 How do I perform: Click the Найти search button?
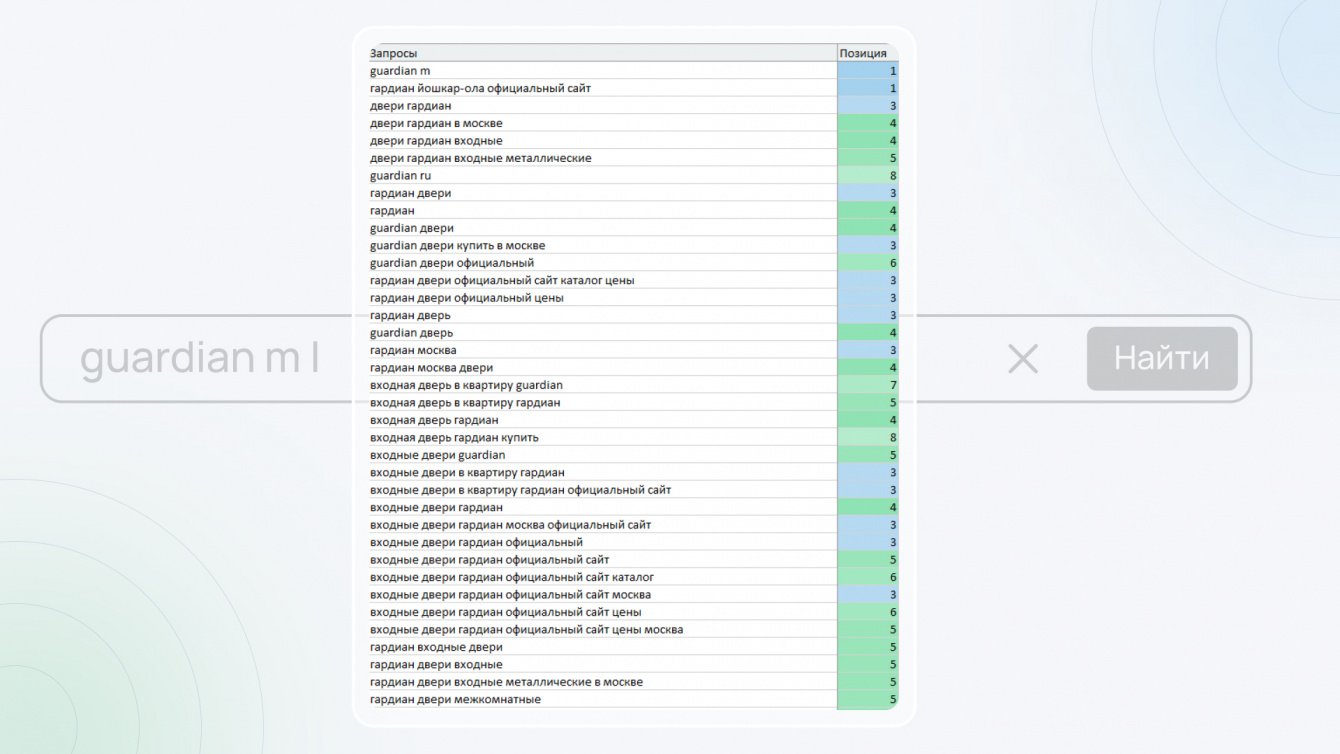click(1162, 358)
